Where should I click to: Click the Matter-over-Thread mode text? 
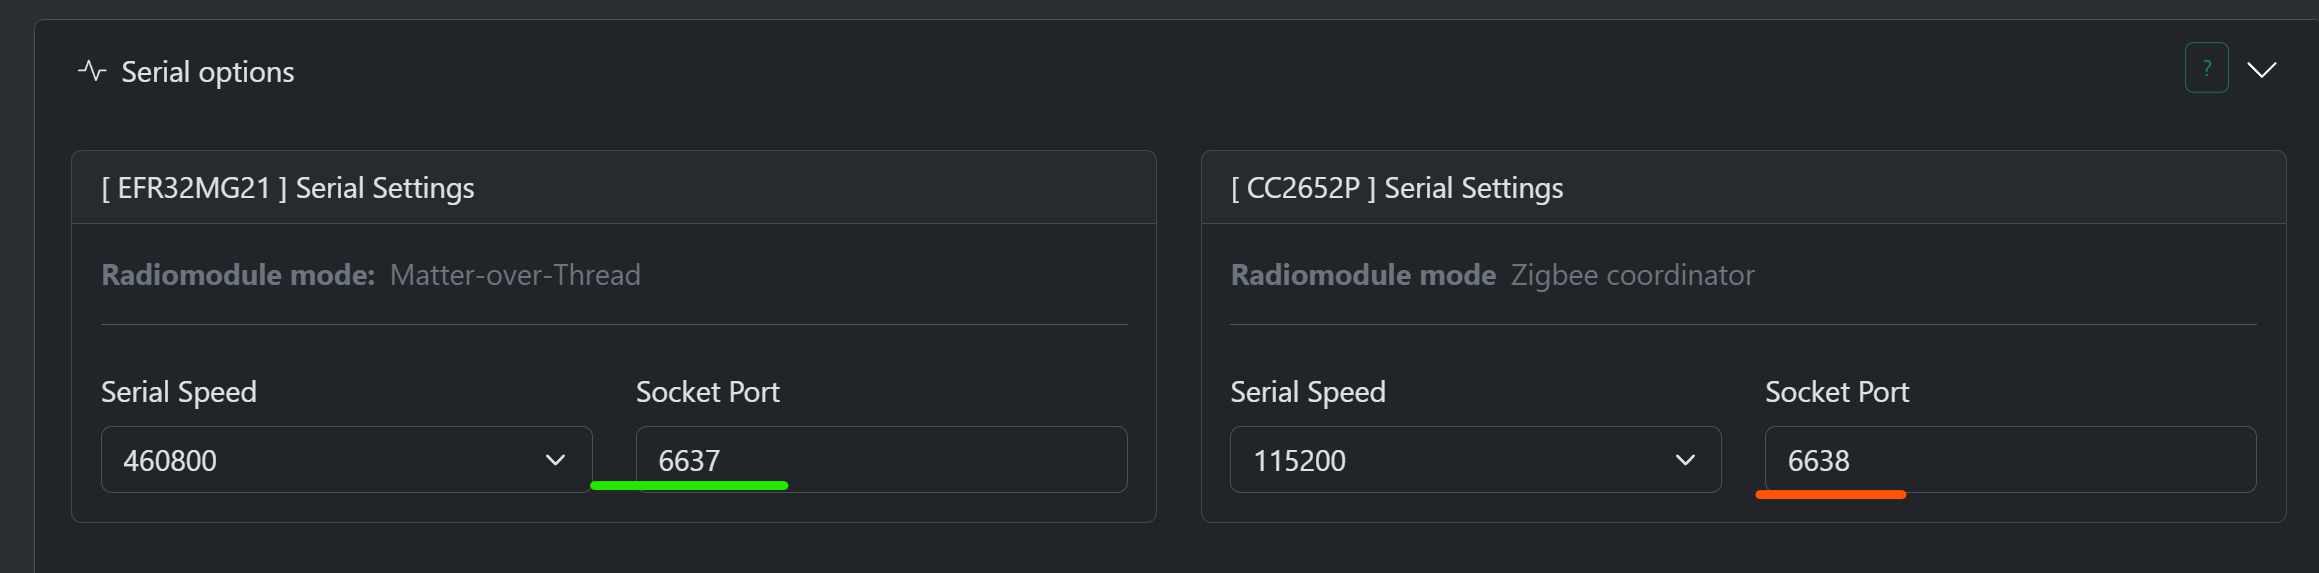515,275
